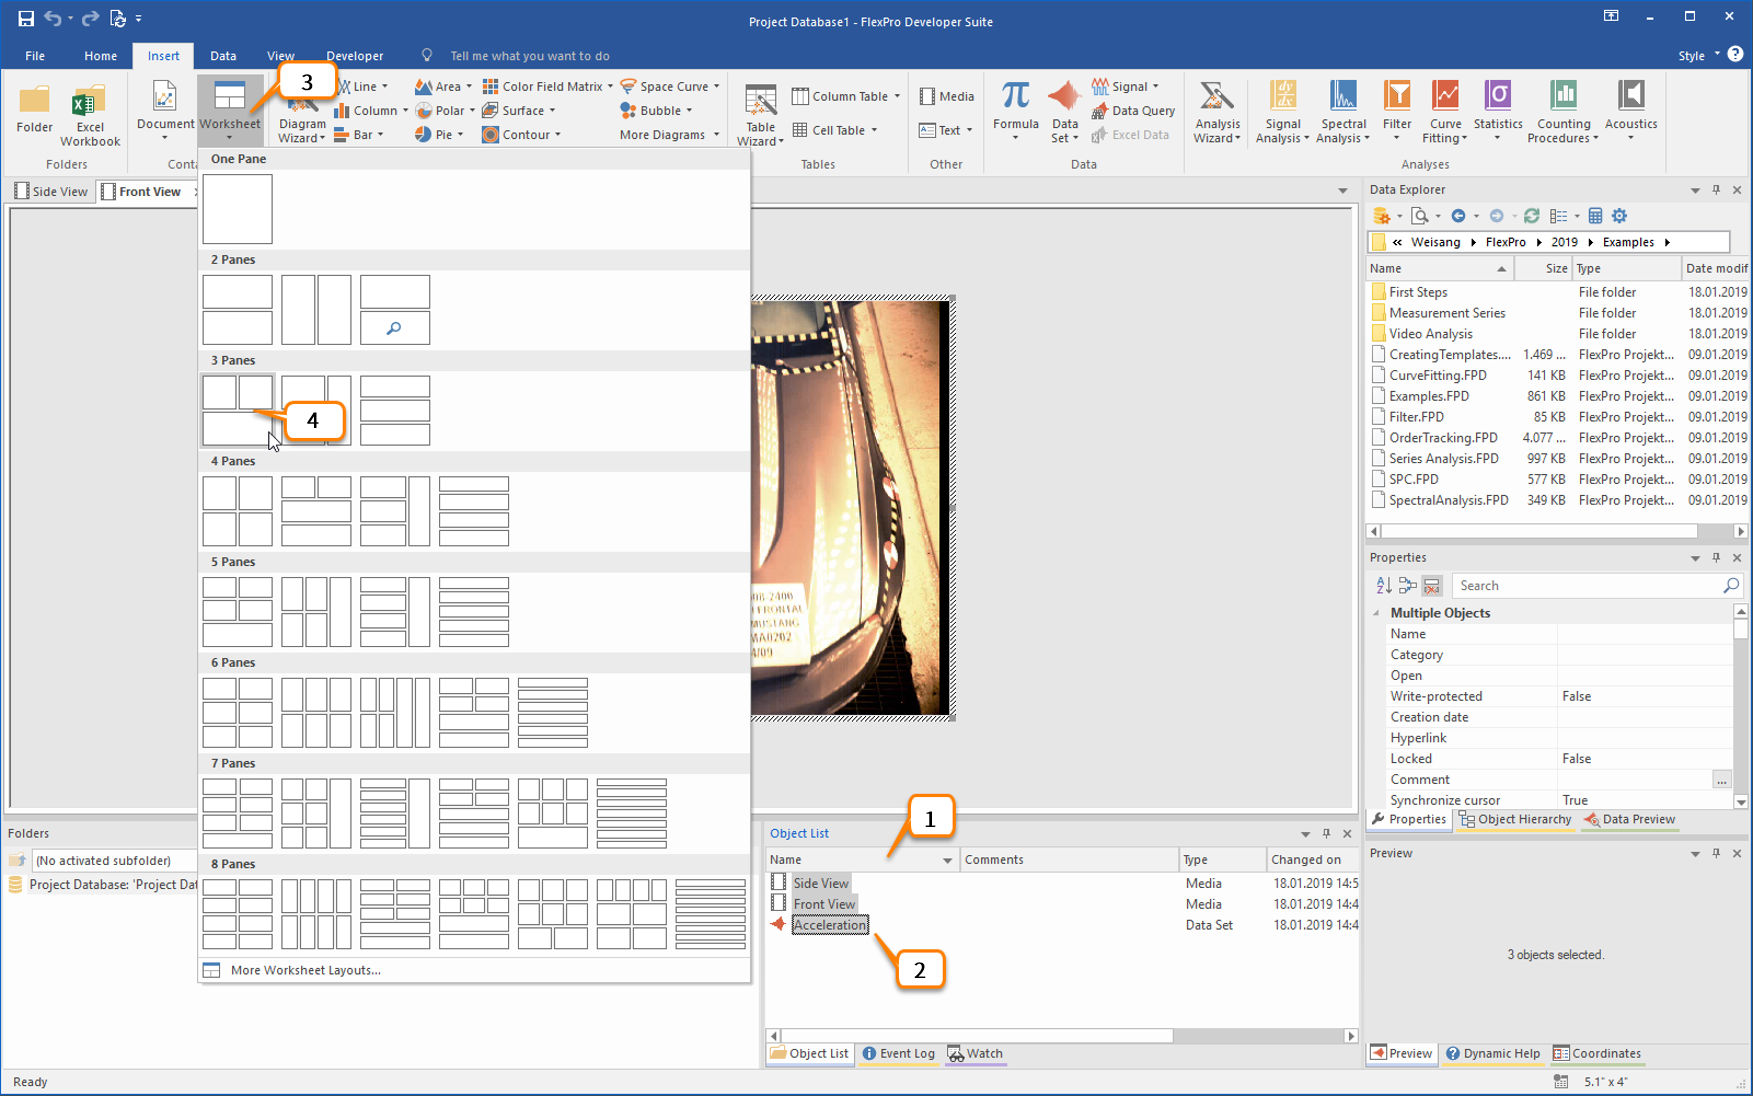Switch to the Data ribbon tab
The width and height of the screenshot is (1753, 1096).
click(x=223, y=55)
